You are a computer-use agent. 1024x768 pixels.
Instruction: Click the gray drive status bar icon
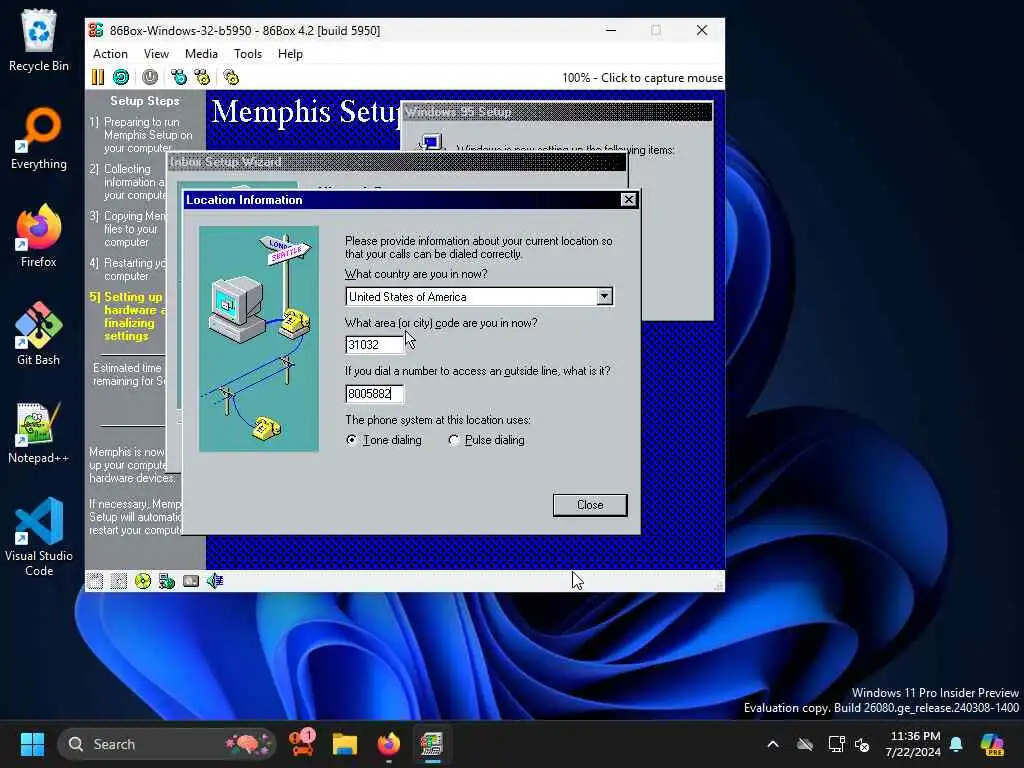[191, 581]
